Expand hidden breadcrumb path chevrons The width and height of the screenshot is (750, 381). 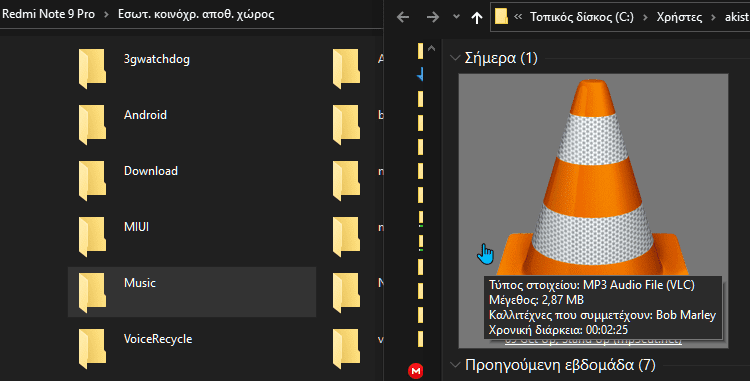point(518,17)
